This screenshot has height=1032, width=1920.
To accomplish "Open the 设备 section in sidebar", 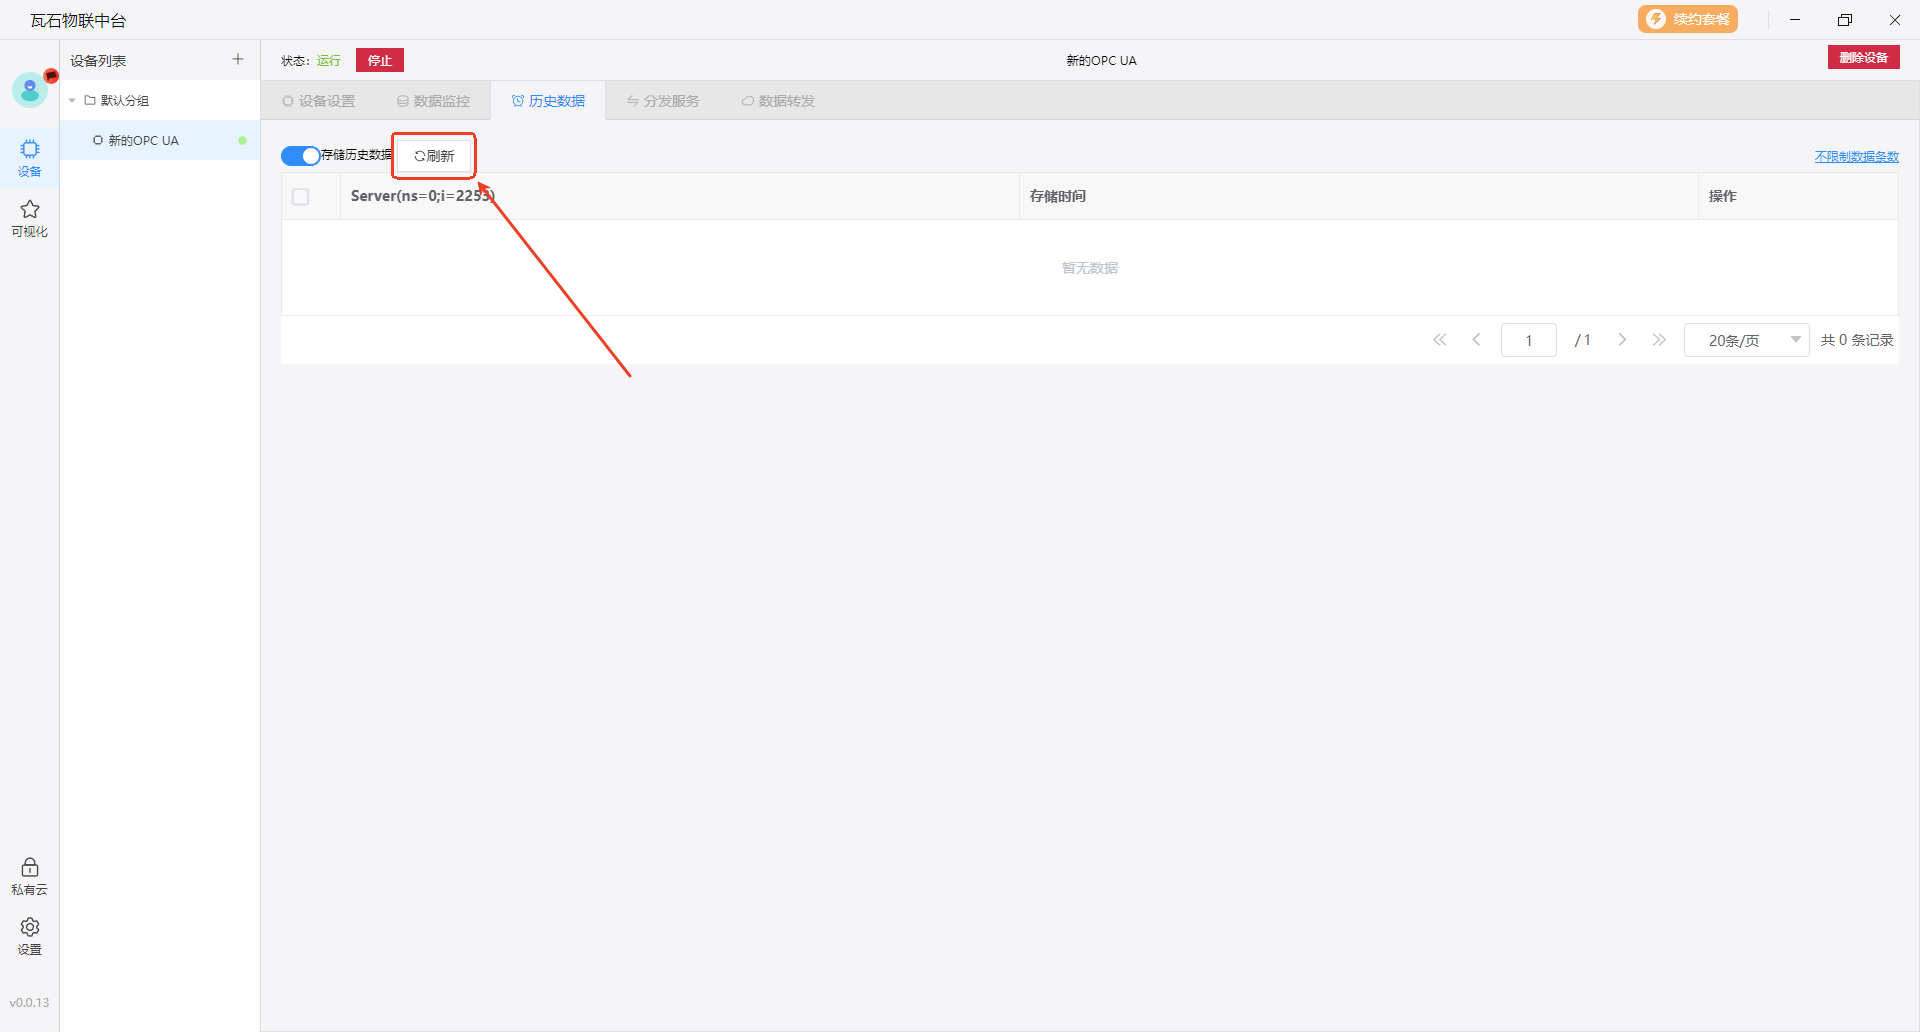I will tap(30, 157).
